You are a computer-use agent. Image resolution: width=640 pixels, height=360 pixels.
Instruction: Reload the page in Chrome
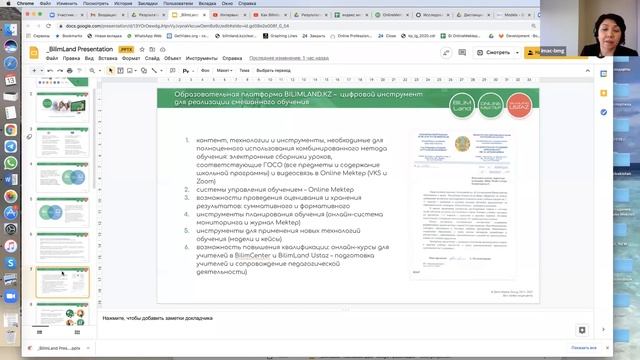pyautogui.click(x=48, y=26)
